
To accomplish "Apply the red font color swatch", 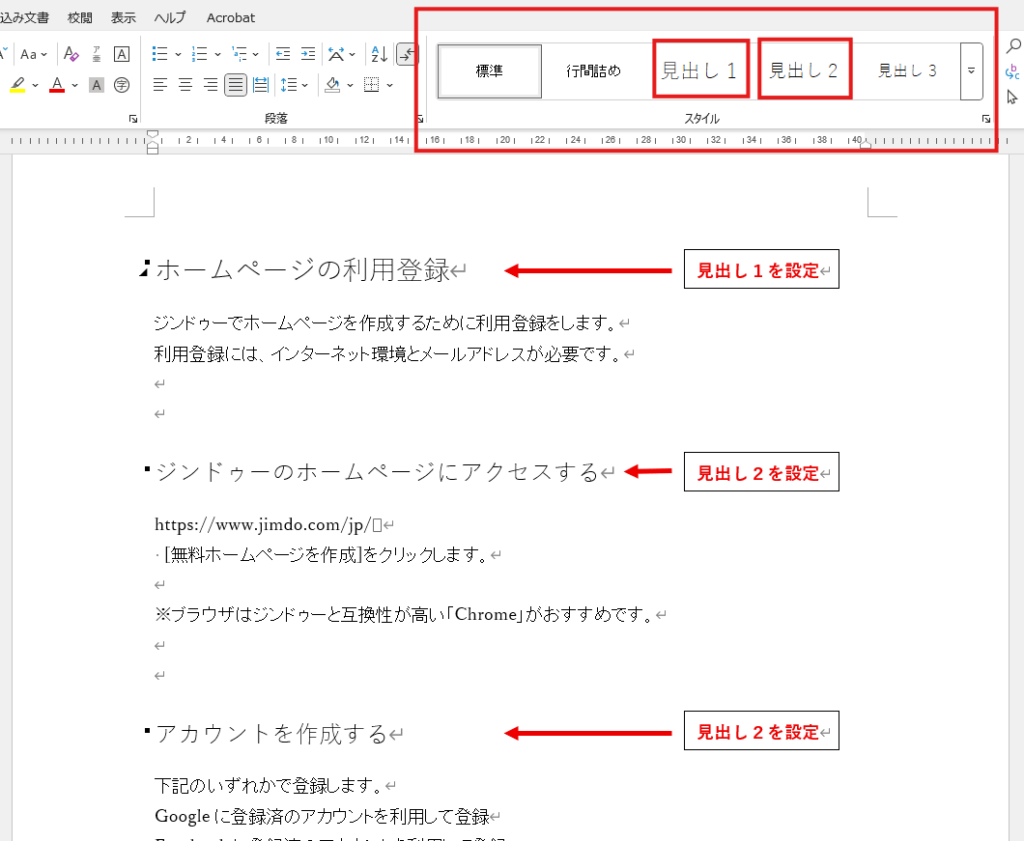I will tap(57, 85).
